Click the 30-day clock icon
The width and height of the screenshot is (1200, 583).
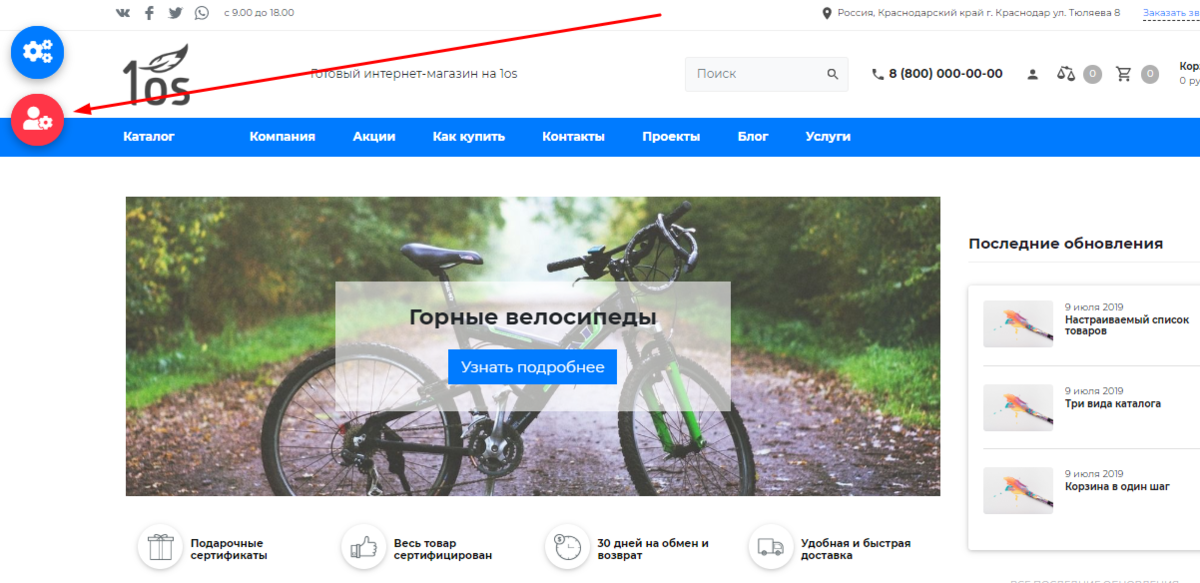pos(567,547)
